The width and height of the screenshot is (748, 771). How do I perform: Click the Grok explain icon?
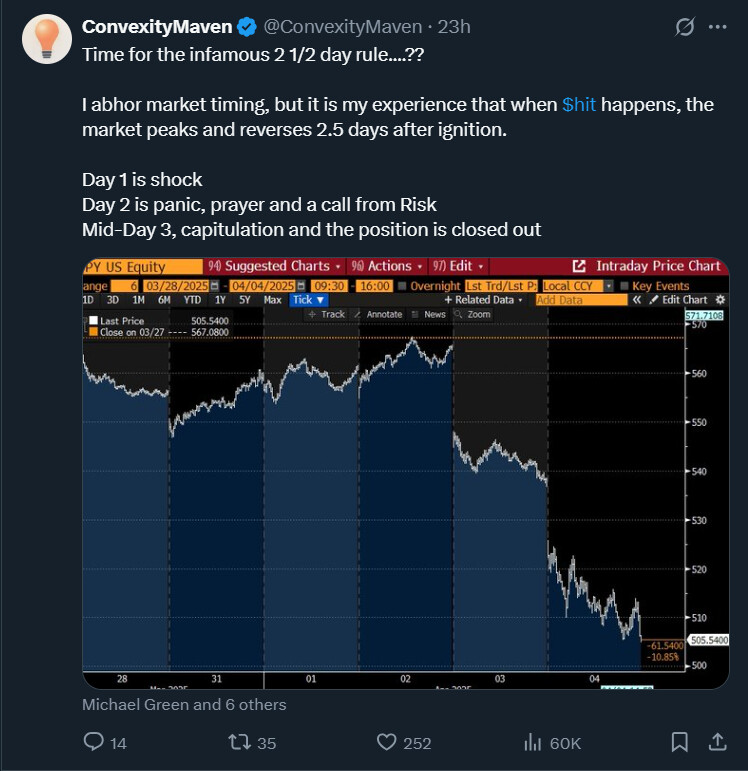[685, 28]
